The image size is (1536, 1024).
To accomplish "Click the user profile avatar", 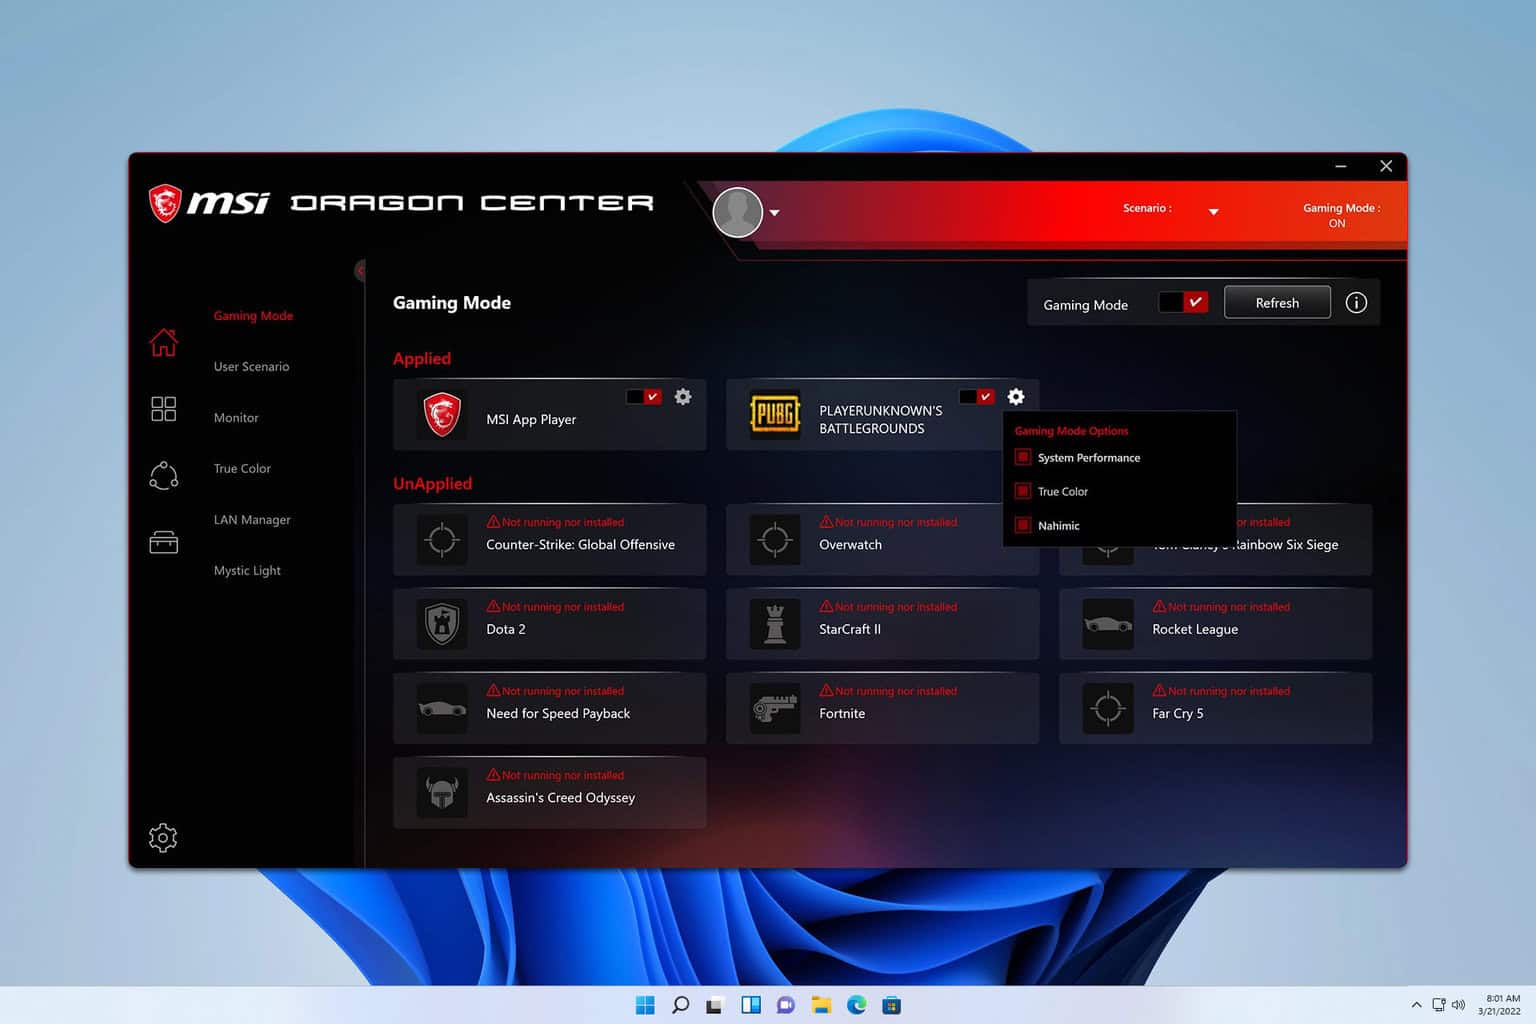I will pyautogui.click(x=738, y=212).
